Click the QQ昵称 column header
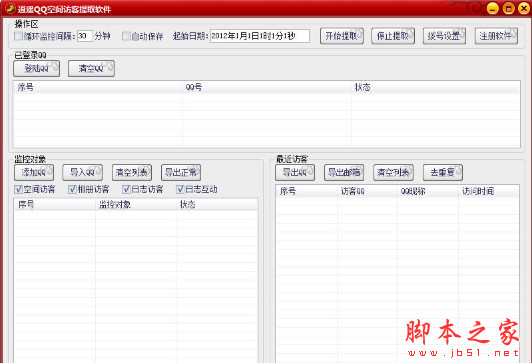Viewport: 532px width, 364px height. coord(428,191)
